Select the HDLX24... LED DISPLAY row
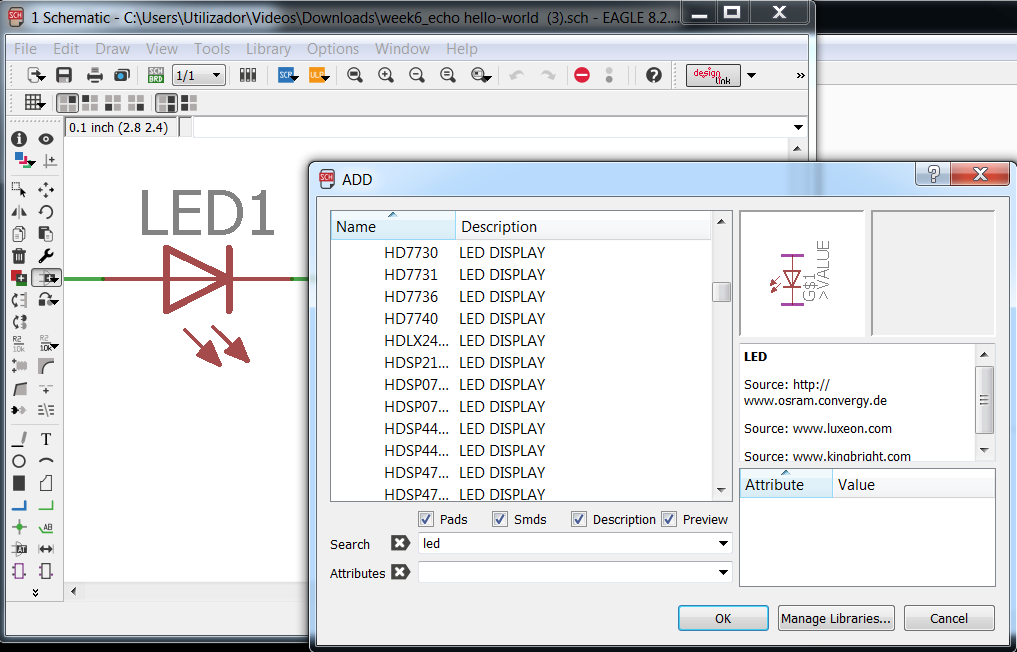The width and height of the screenshot is (1017, 652). tap(521, 341)
